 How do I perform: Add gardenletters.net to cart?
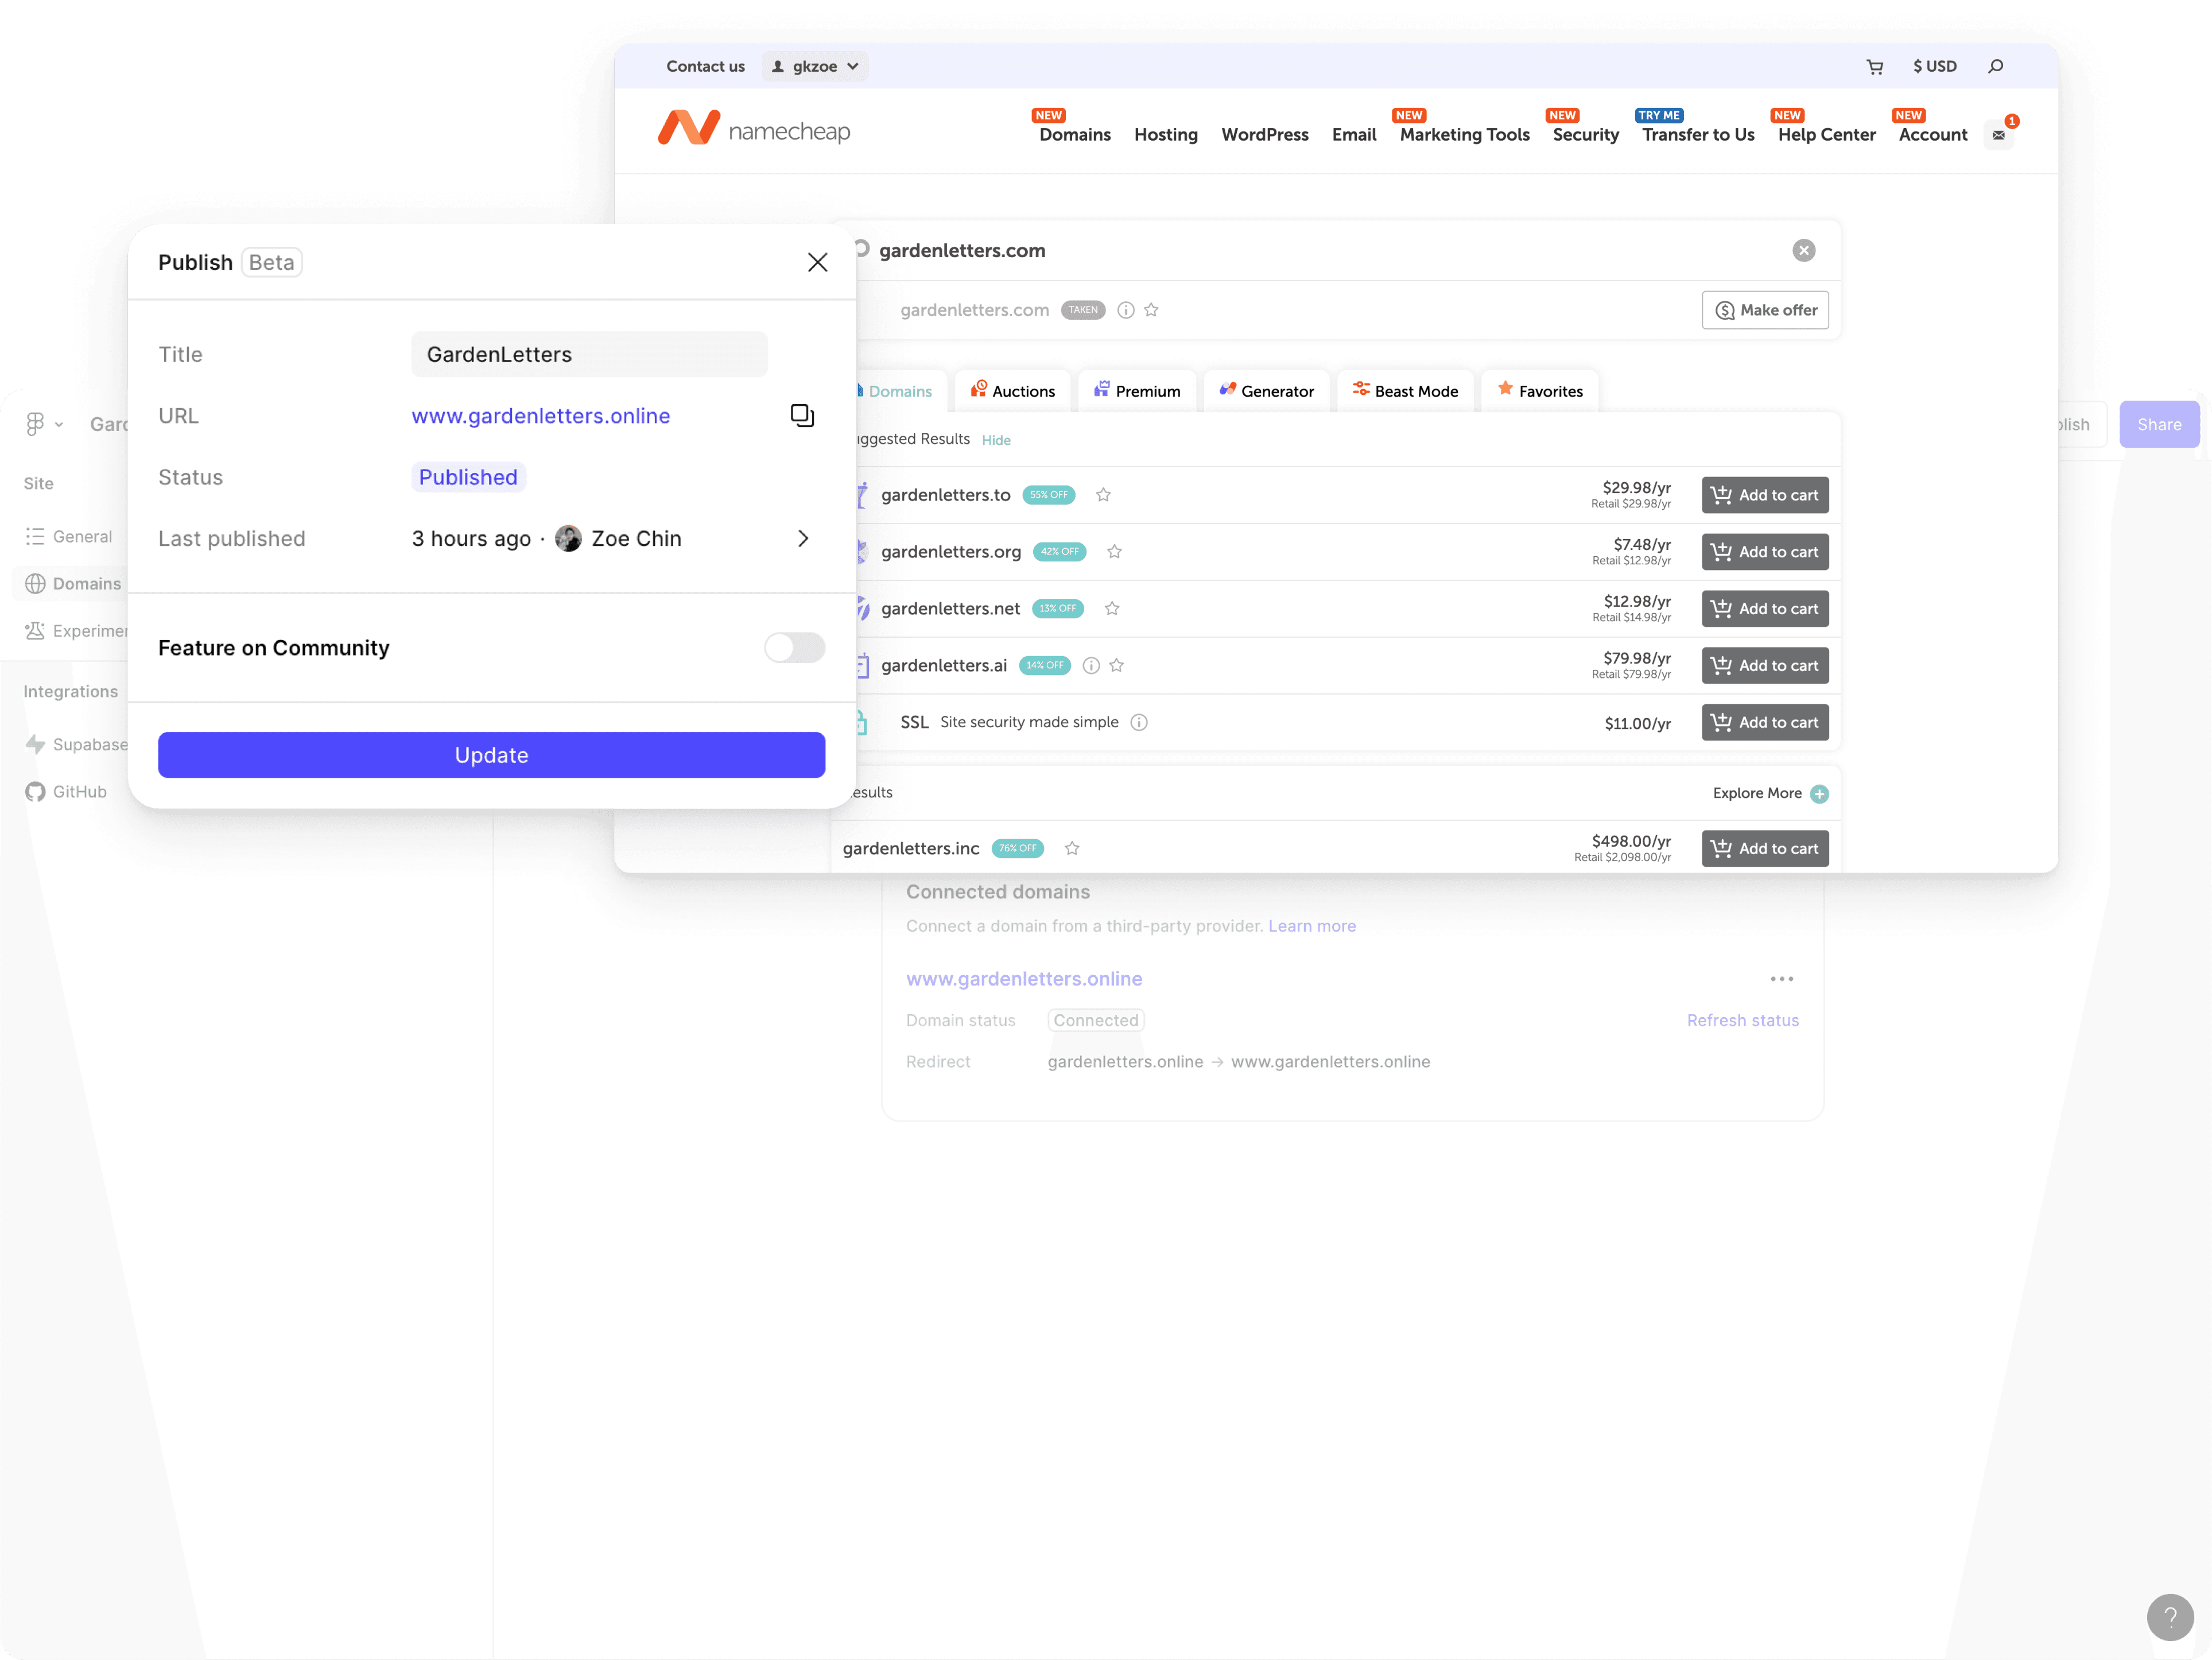(1764, 609)
